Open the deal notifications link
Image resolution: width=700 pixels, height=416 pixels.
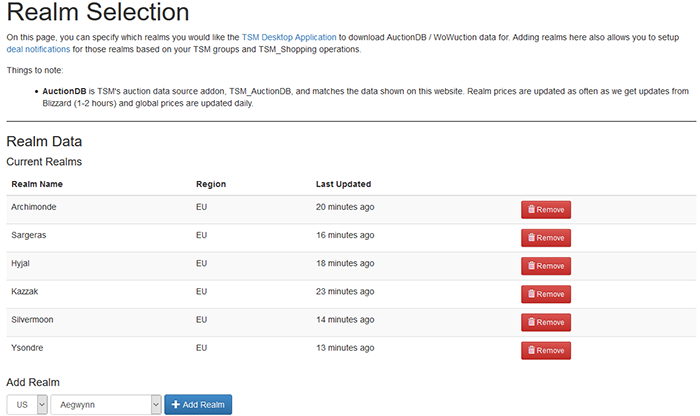(x=38, y=49)
